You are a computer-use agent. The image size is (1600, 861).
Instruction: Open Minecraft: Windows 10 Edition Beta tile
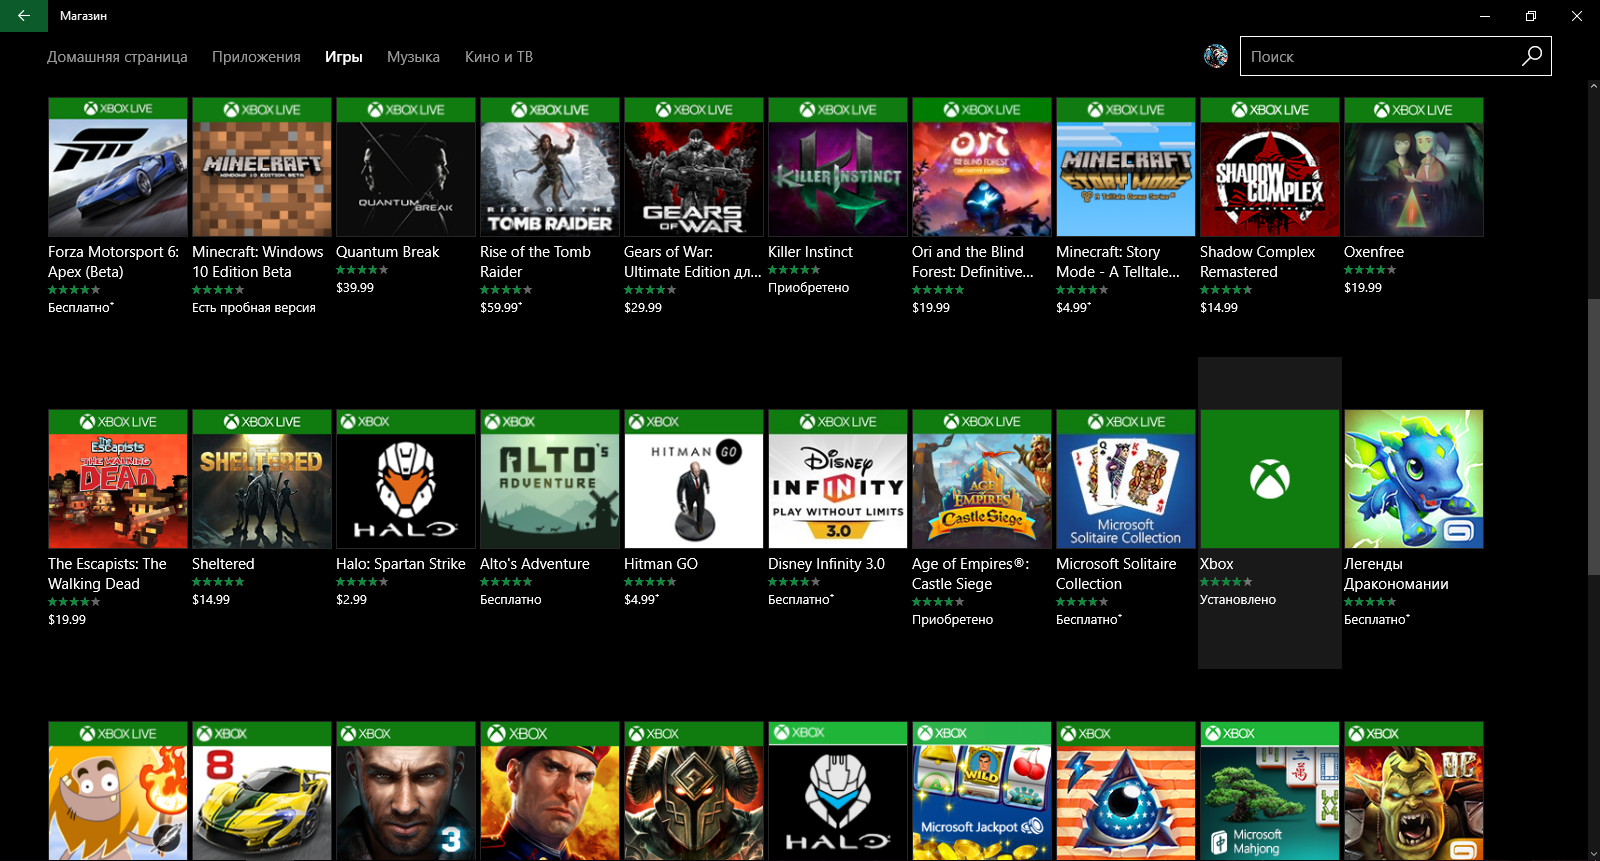coord(262,167)
